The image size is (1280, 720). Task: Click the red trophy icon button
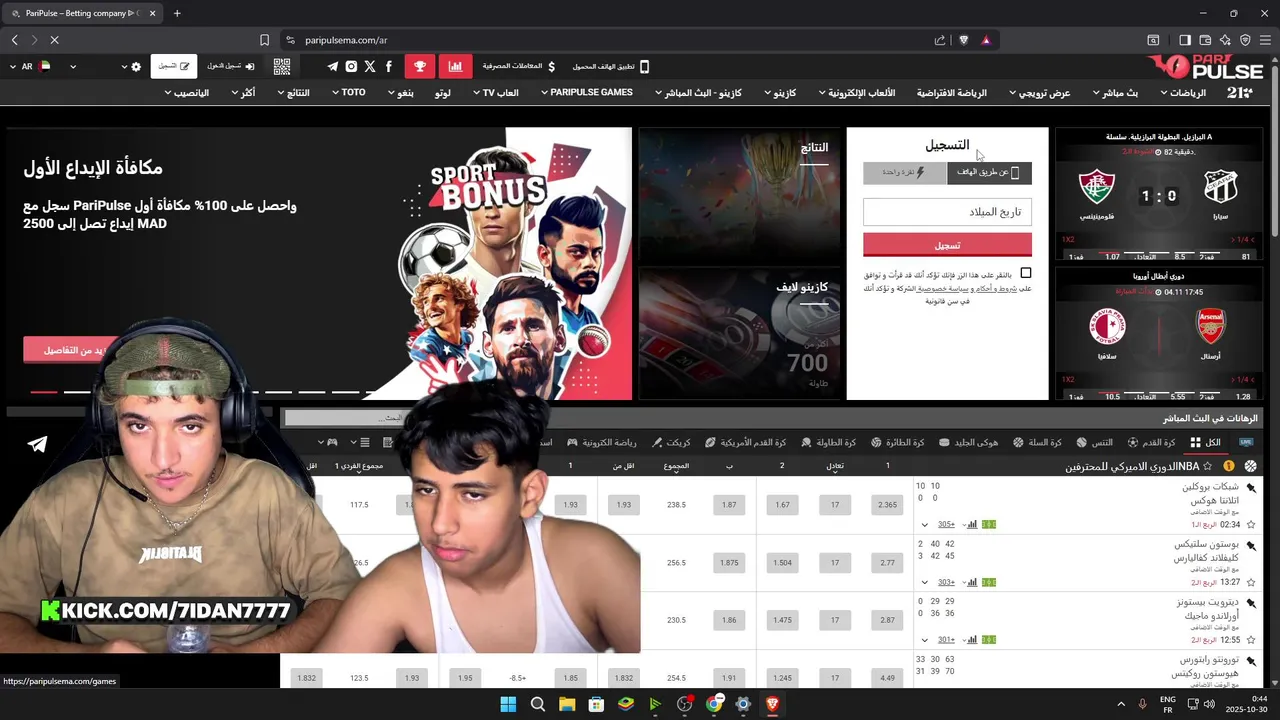(420, 67)
